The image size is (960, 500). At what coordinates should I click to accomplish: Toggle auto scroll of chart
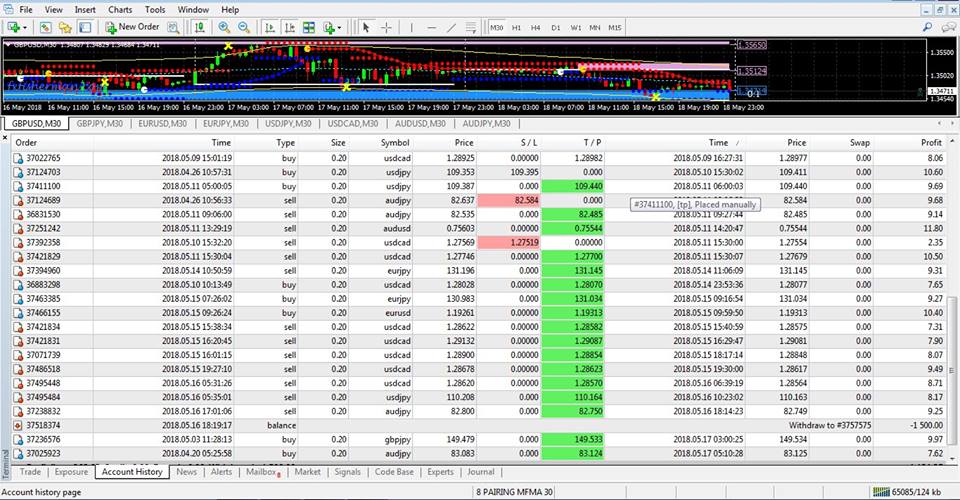click(x=269, y=28)
